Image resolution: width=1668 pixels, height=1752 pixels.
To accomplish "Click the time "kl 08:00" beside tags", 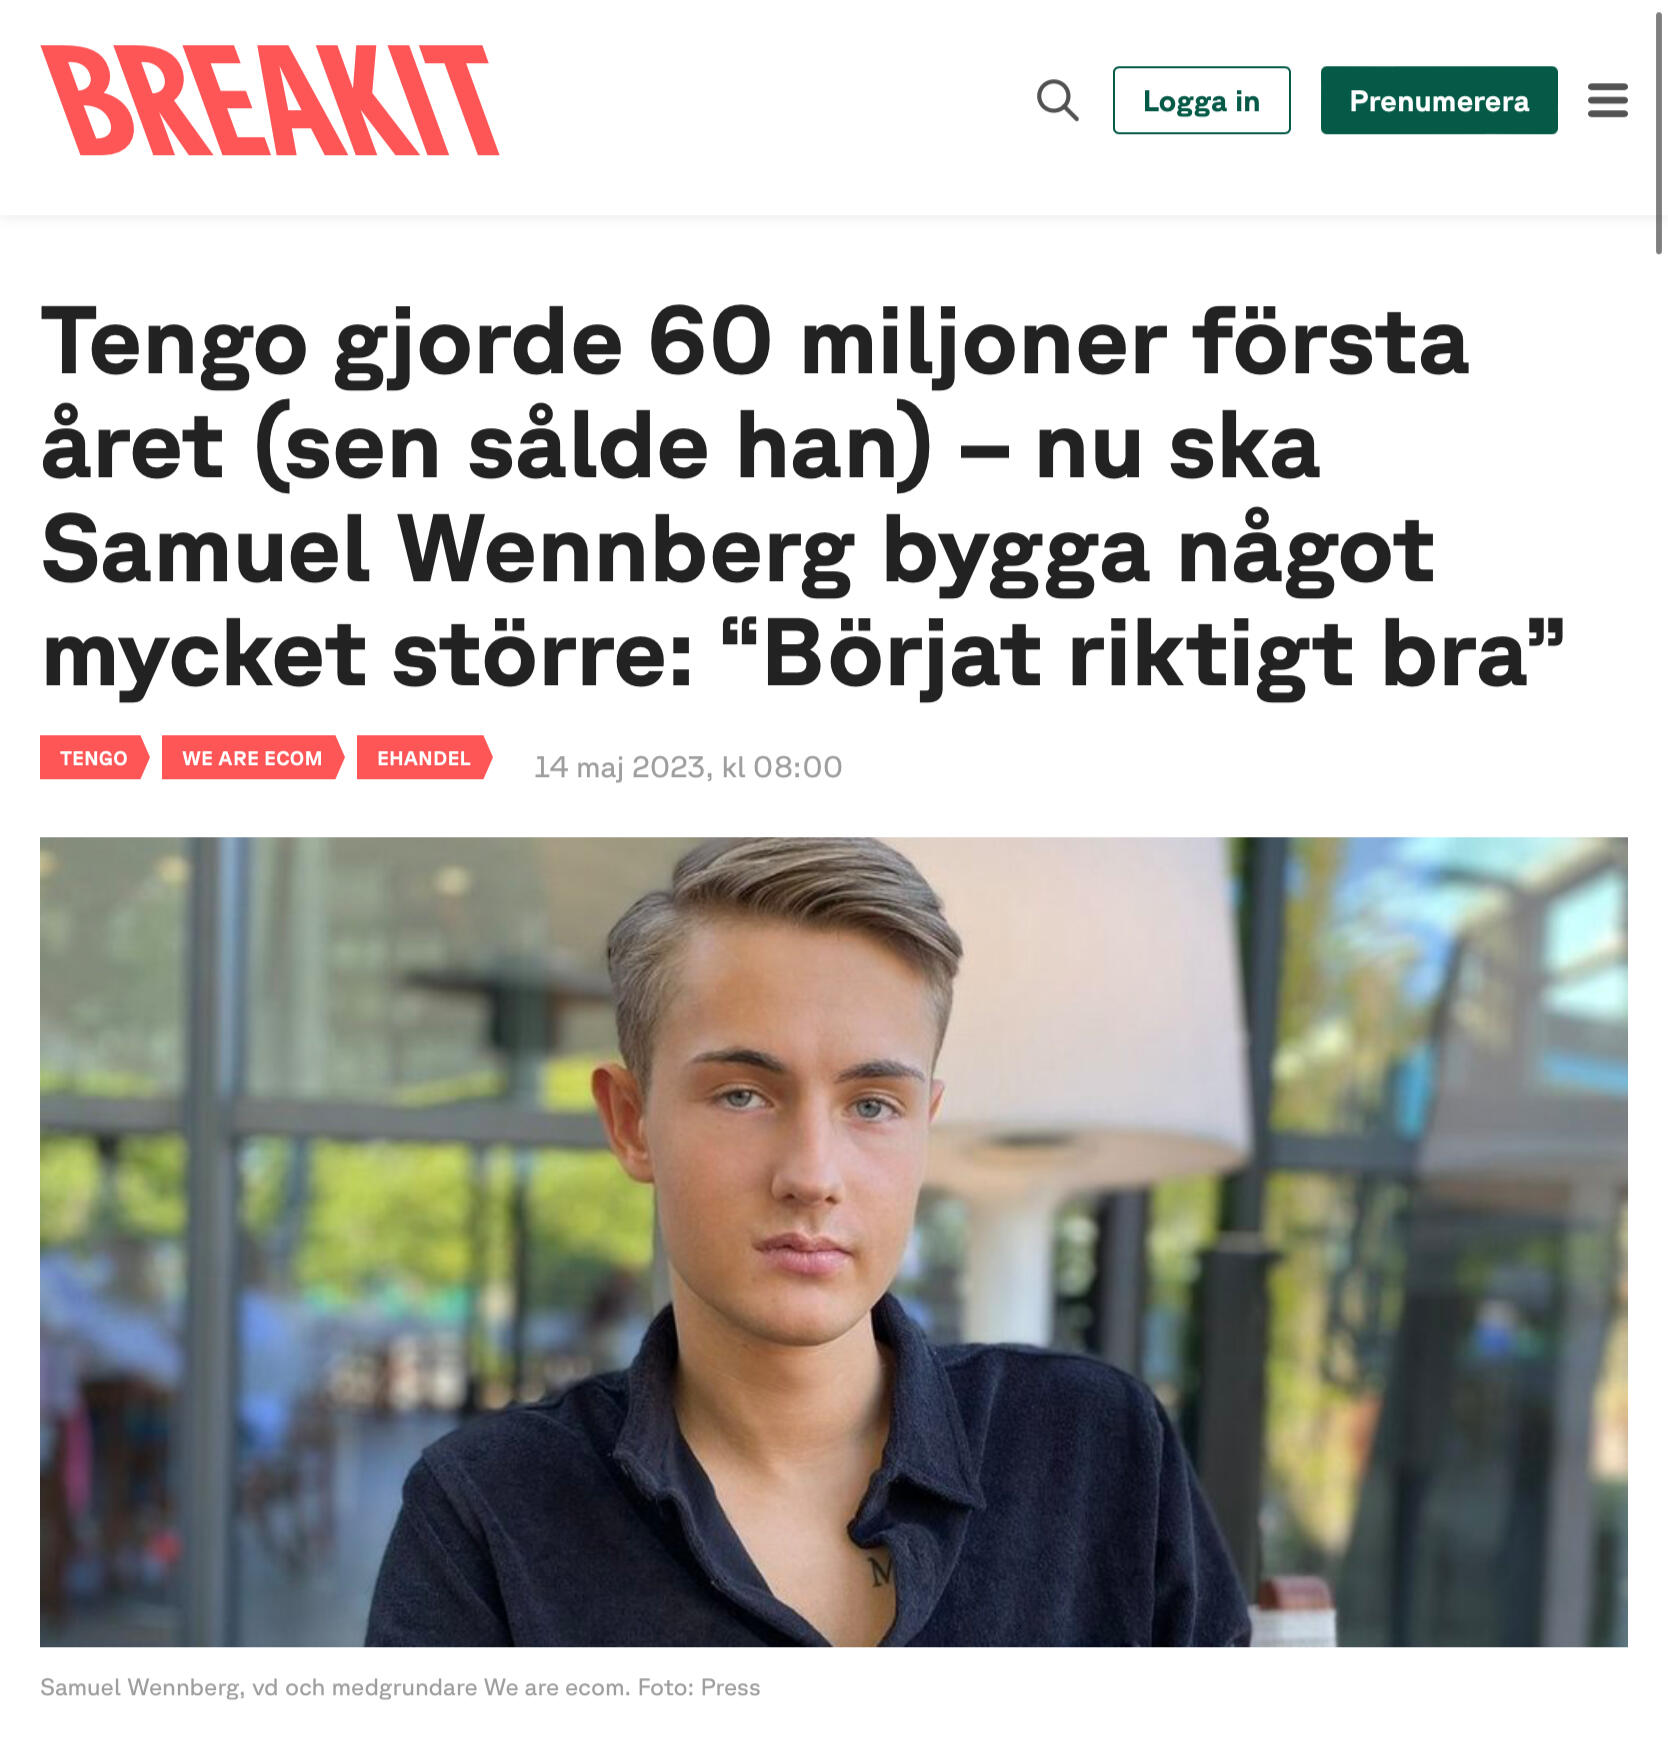I will 782,767.
